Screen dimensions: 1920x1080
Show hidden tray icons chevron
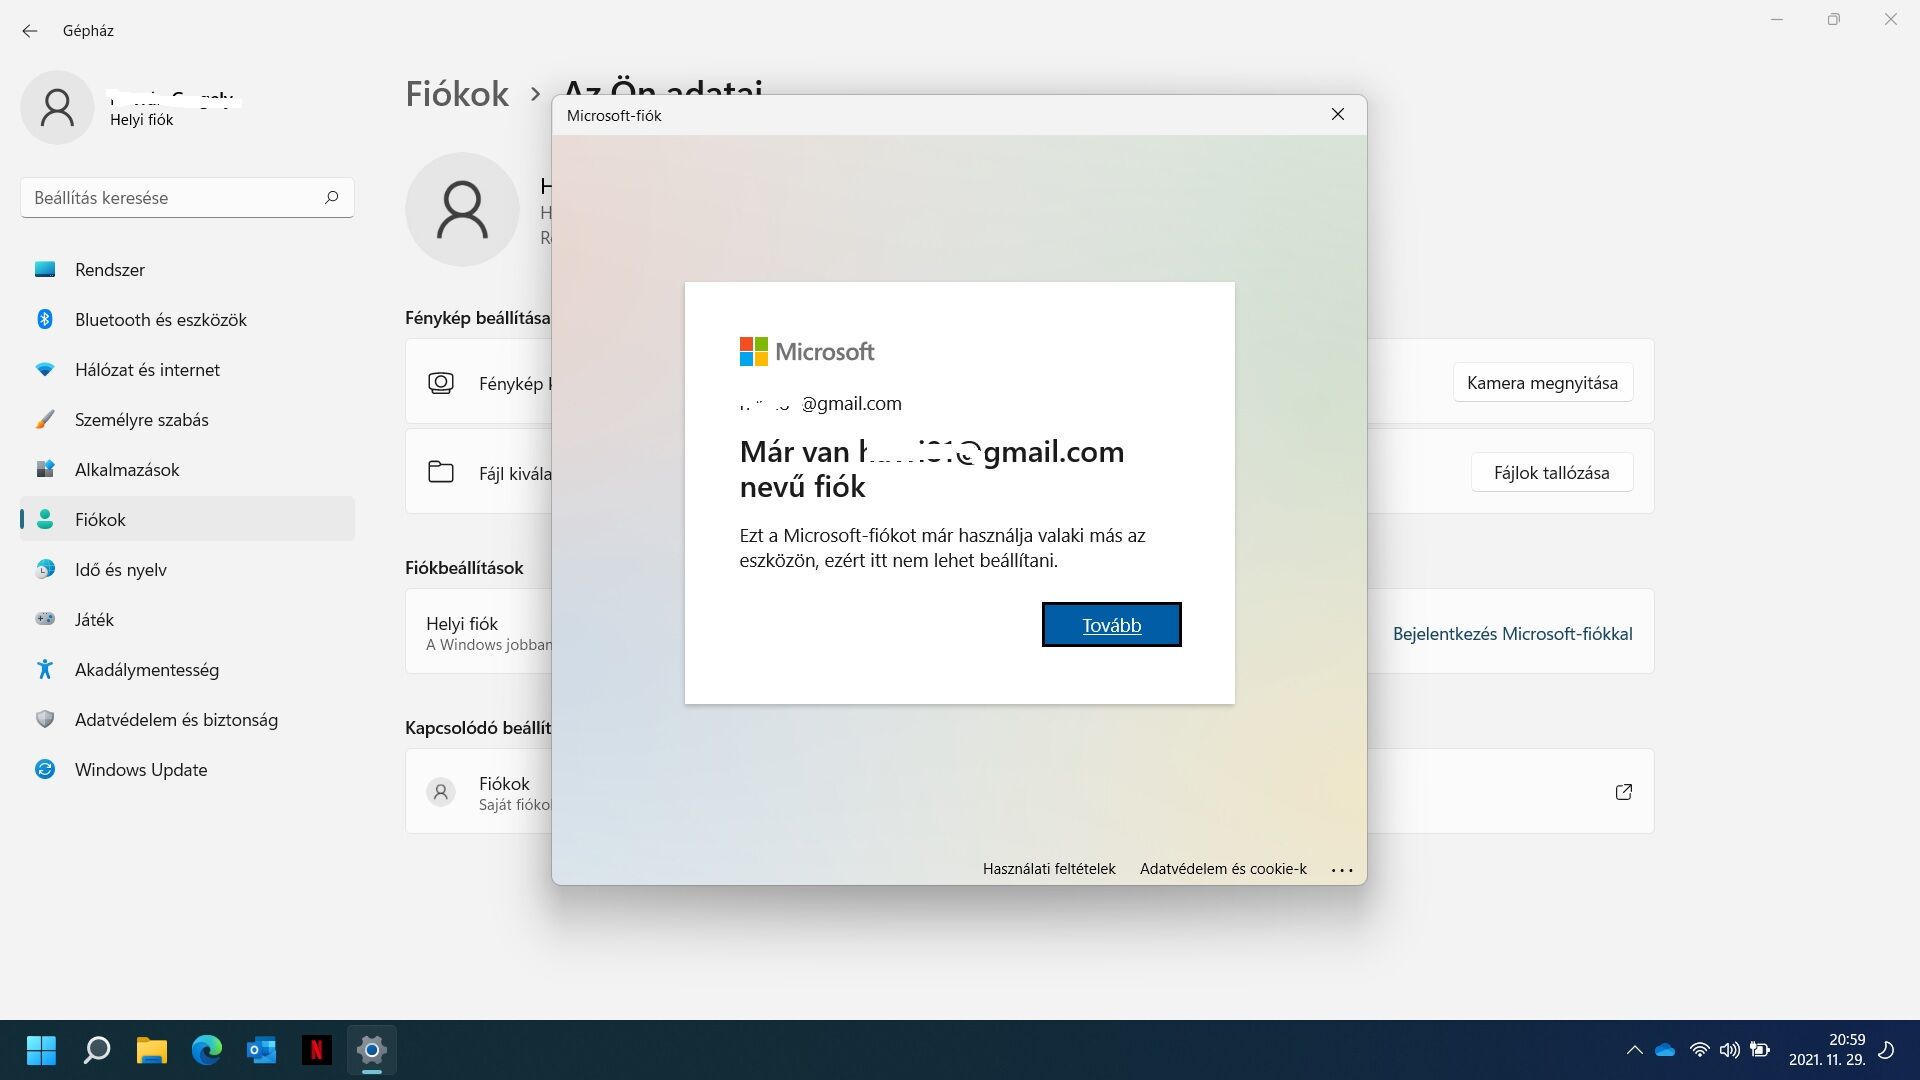[1634, 1050]
